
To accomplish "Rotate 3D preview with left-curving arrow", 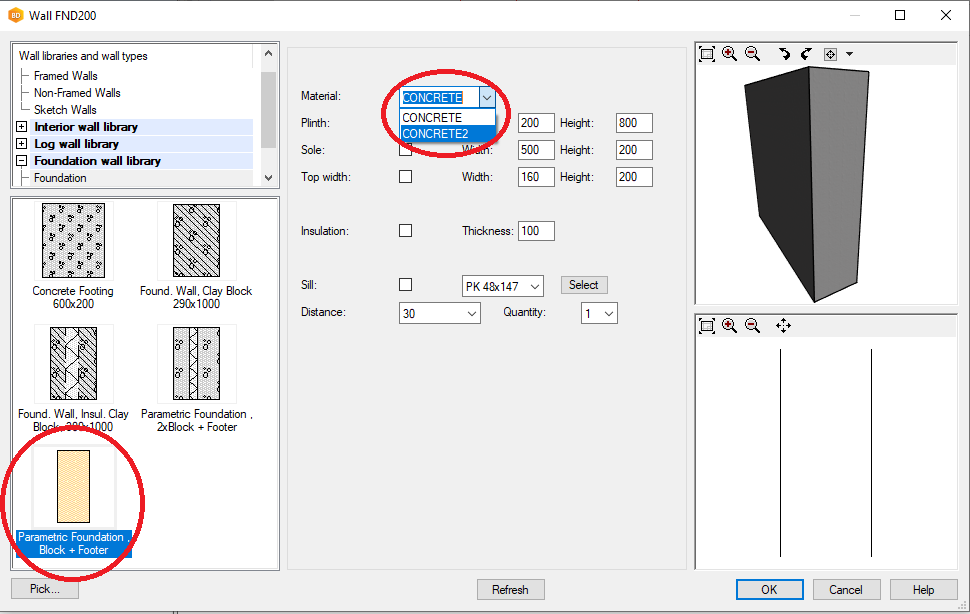I will tap(806, 54).
